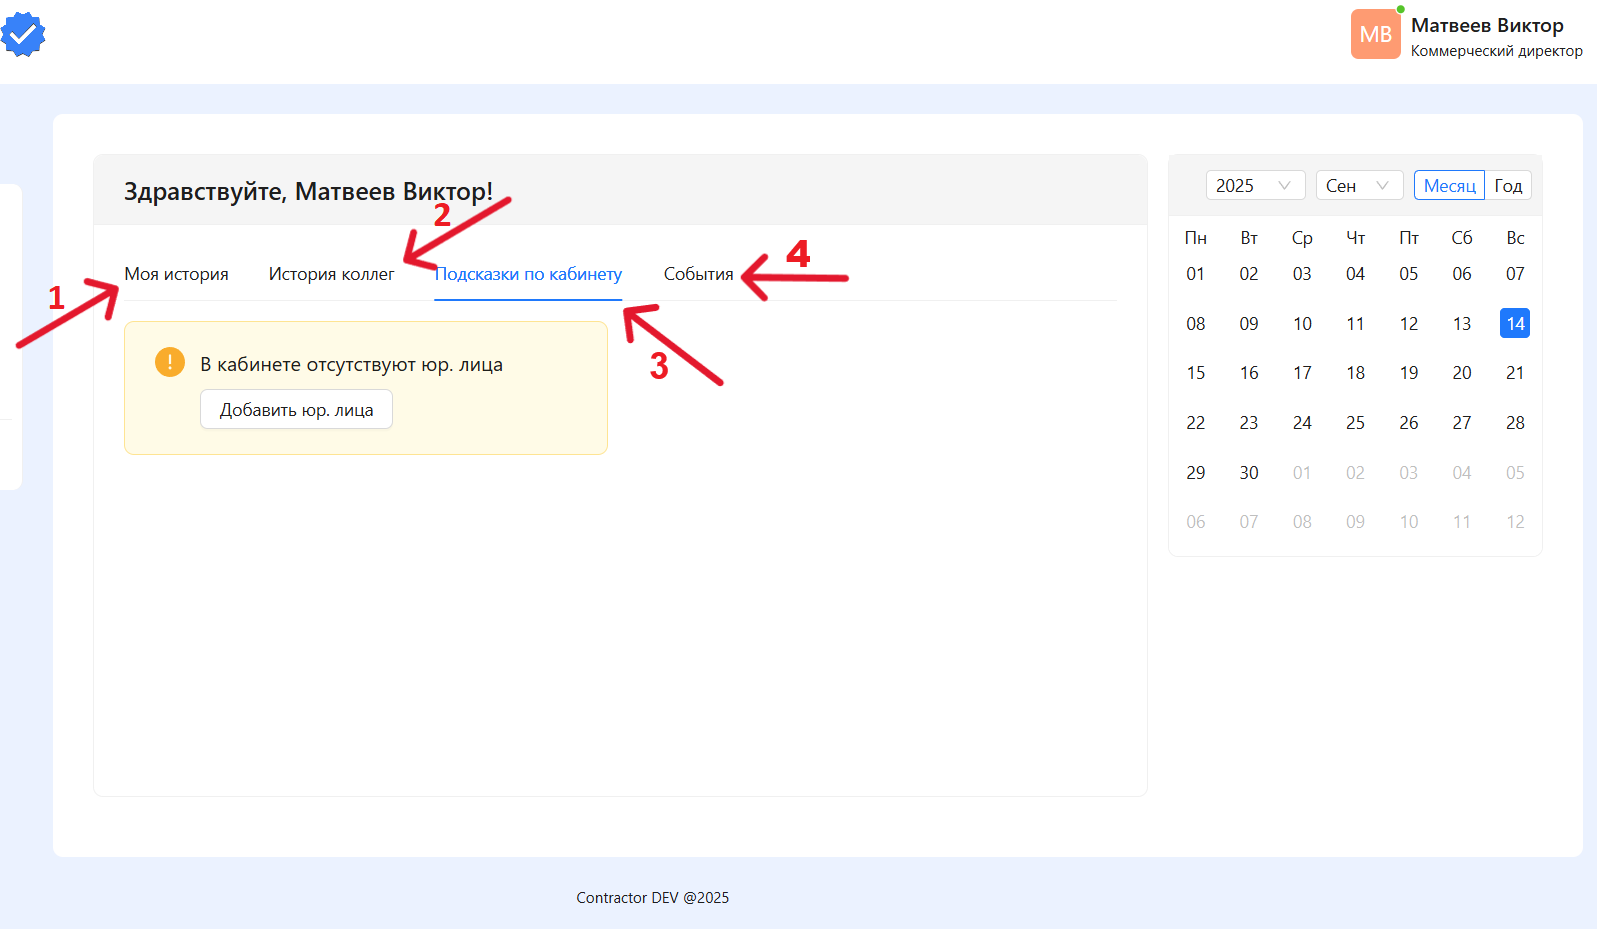Select highlighted date 14 in calendar

click(x=1514, y=323)
